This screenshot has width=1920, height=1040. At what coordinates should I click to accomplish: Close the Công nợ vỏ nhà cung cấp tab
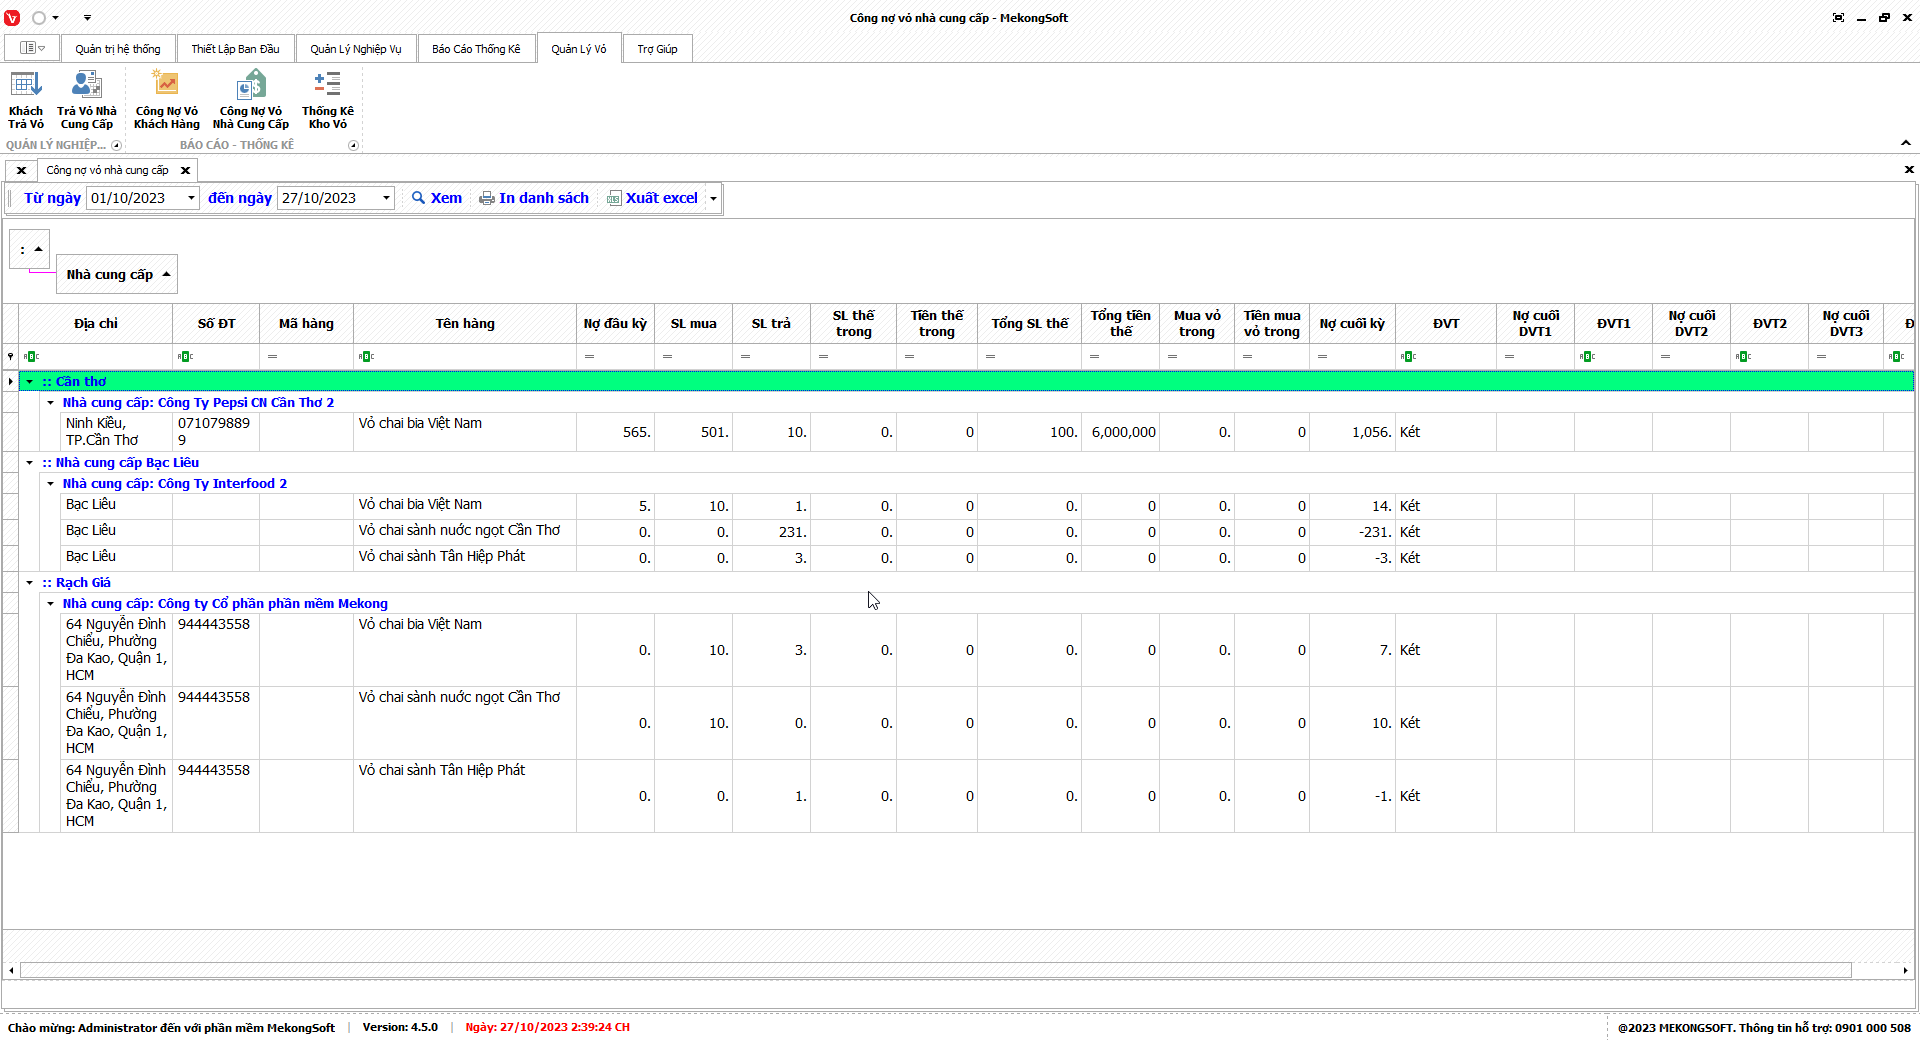[185, 170]
